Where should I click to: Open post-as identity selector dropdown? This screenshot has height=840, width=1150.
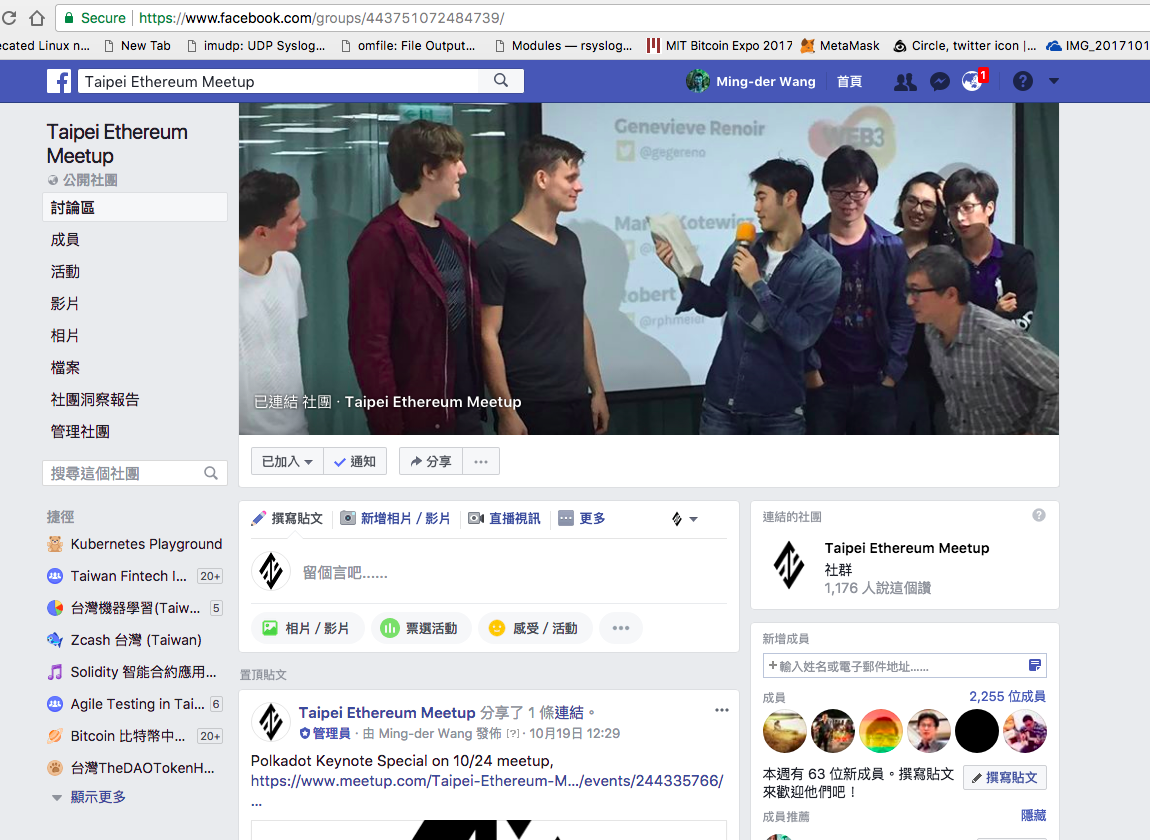(x=685, y=519)
